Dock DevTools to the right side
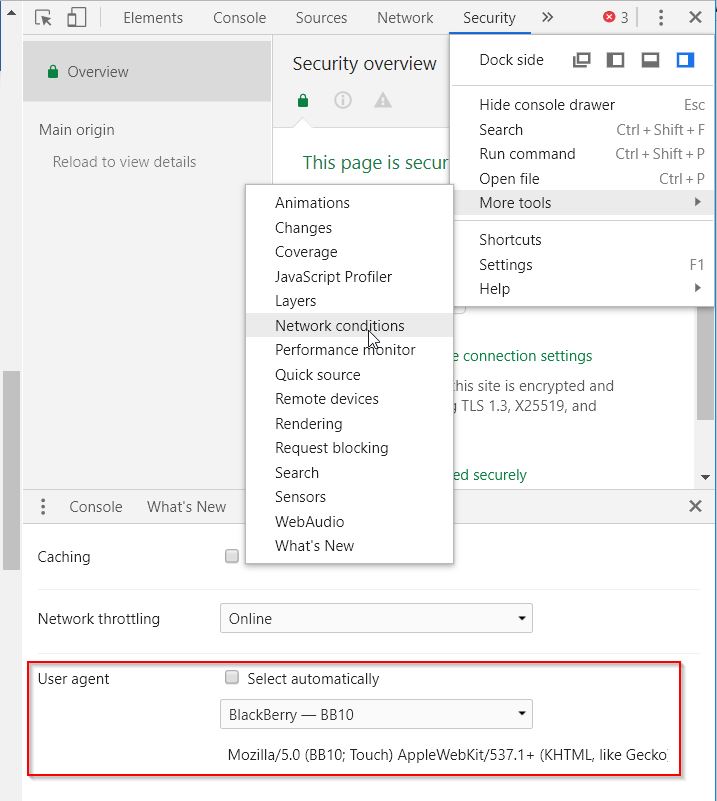717x801 pixels. tap(685, 60)
